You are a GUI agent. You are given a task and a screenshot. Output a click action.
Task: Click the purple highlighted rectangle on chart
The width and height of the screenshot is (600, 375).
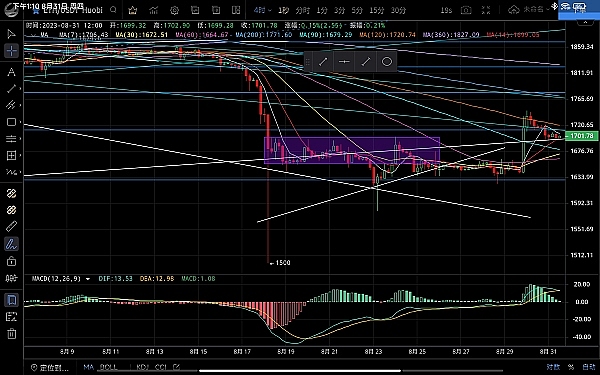[352, 150]
